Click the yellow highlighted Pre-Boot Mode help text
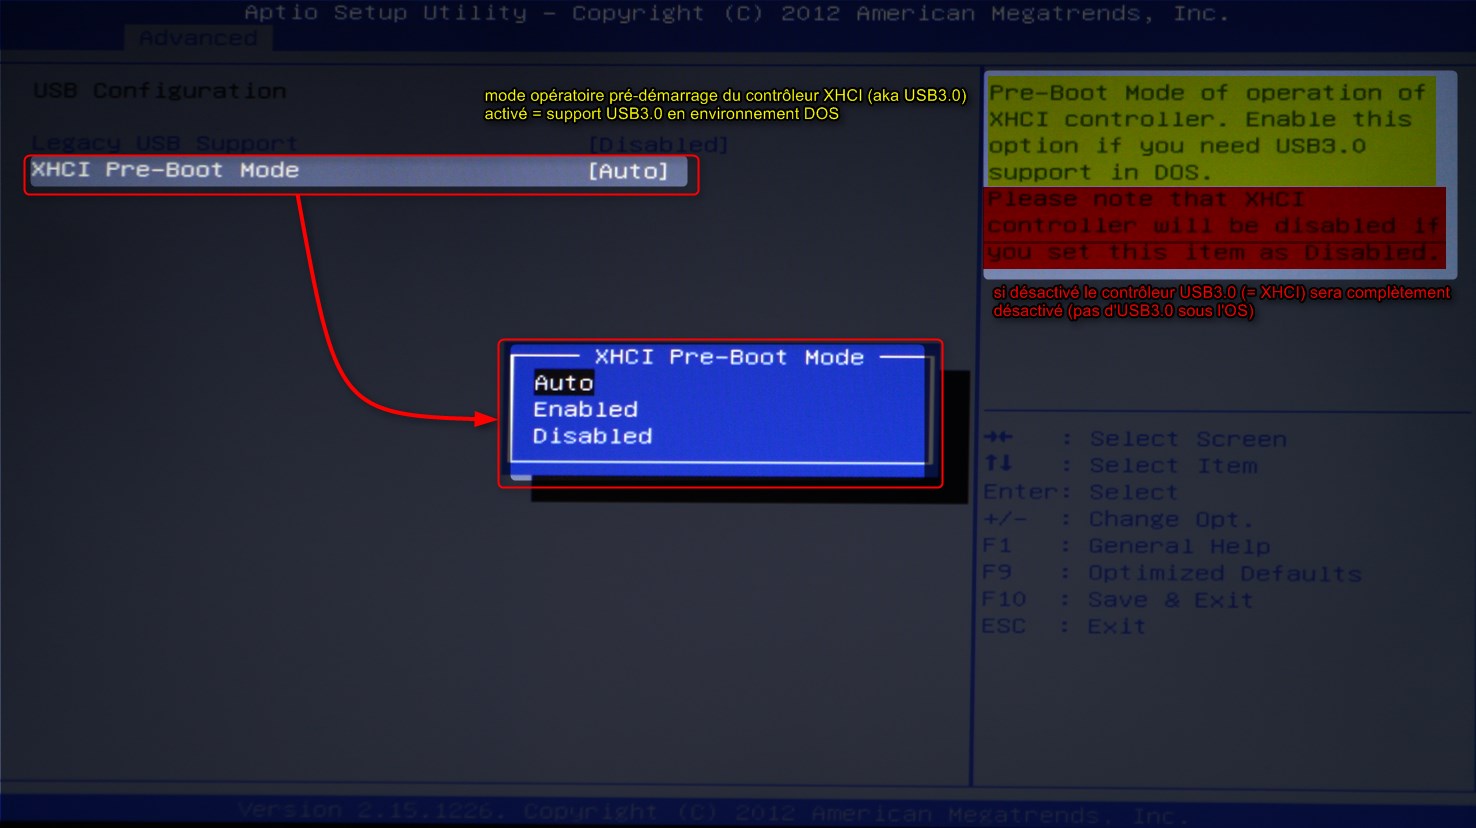The height and width of the screenshot is (828, 1476). click(x=1210, y=132)
